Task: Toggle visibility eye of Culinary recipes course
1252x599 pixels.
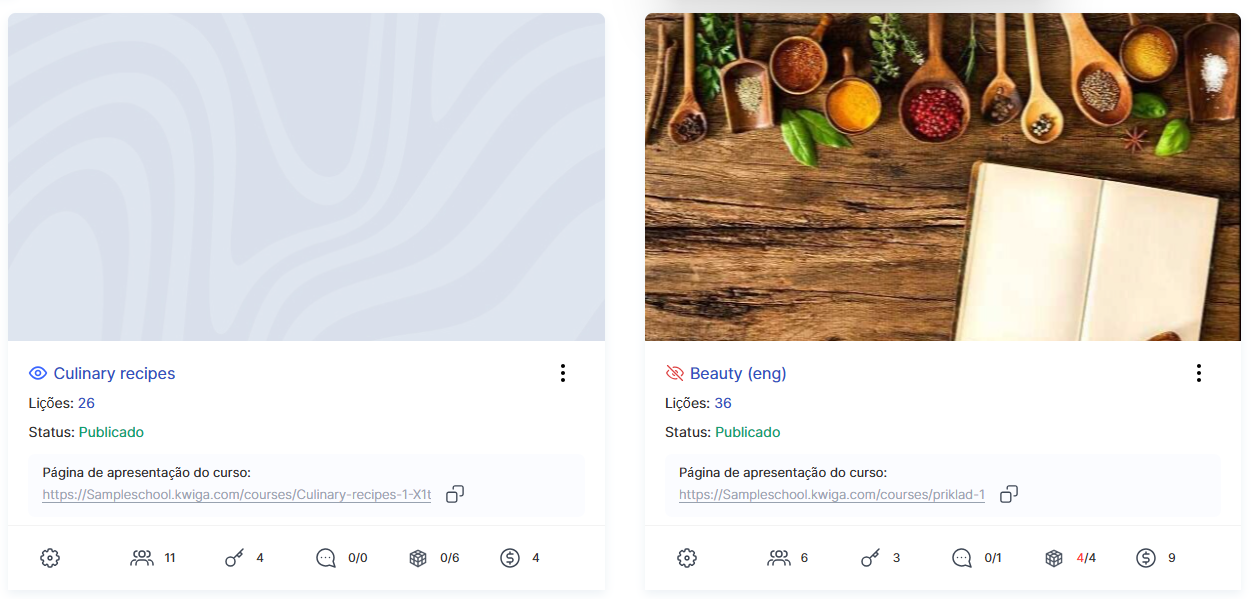Action: [38, 373]
